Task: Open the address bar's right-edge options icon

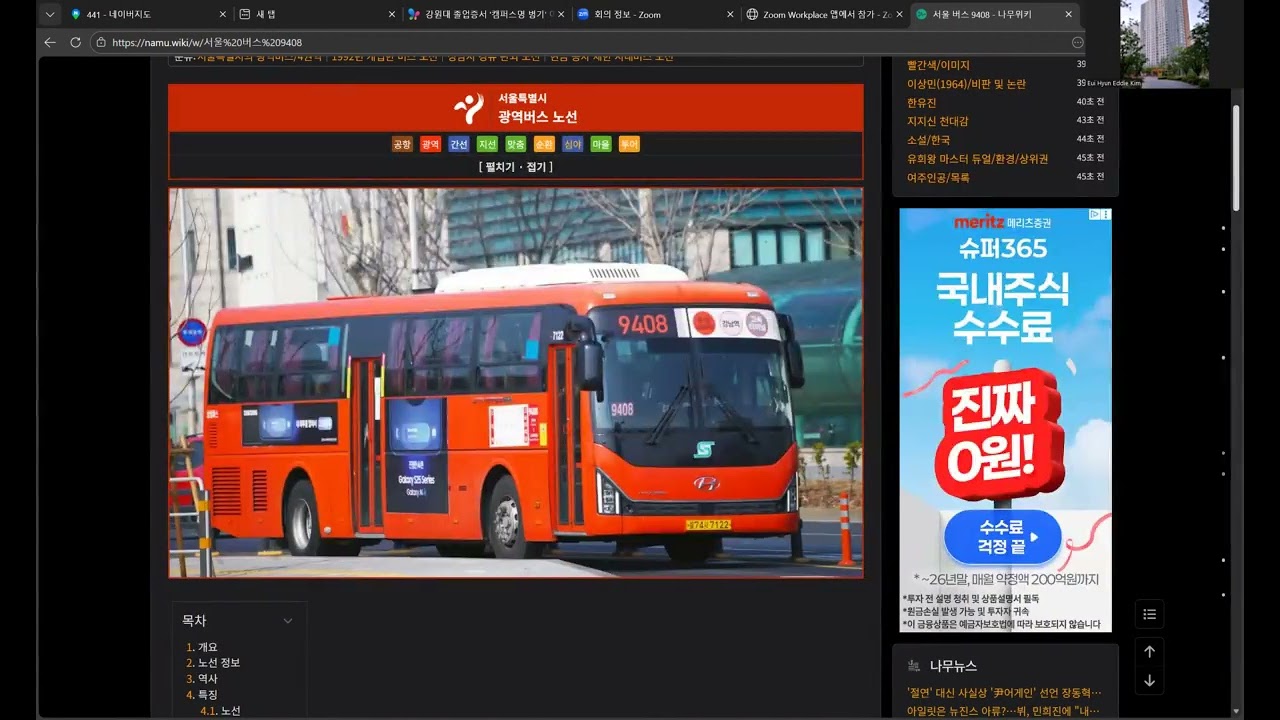Action: pos(1076,42)
